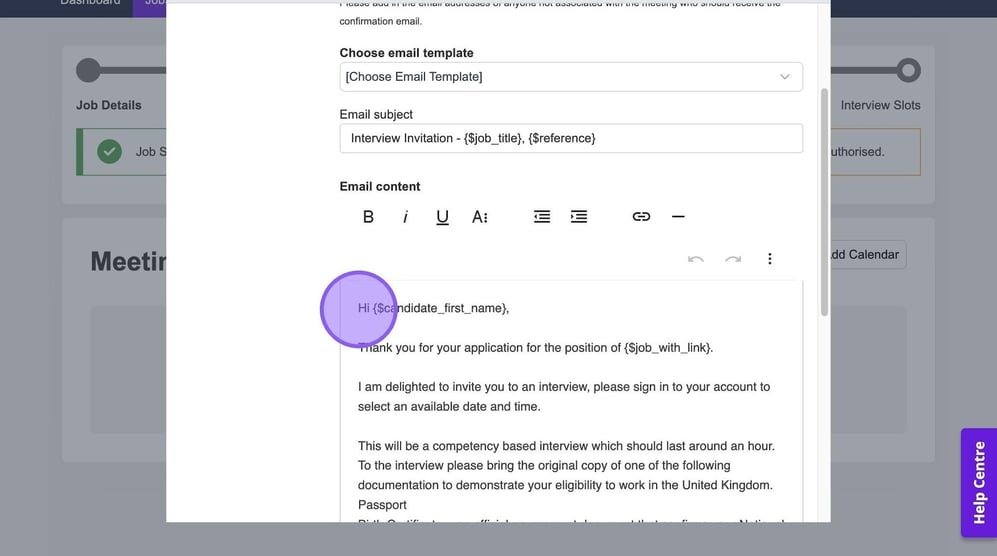Open the Choose Email Template dropdown
Screen dimensions: 997x556
coord(570,77)
